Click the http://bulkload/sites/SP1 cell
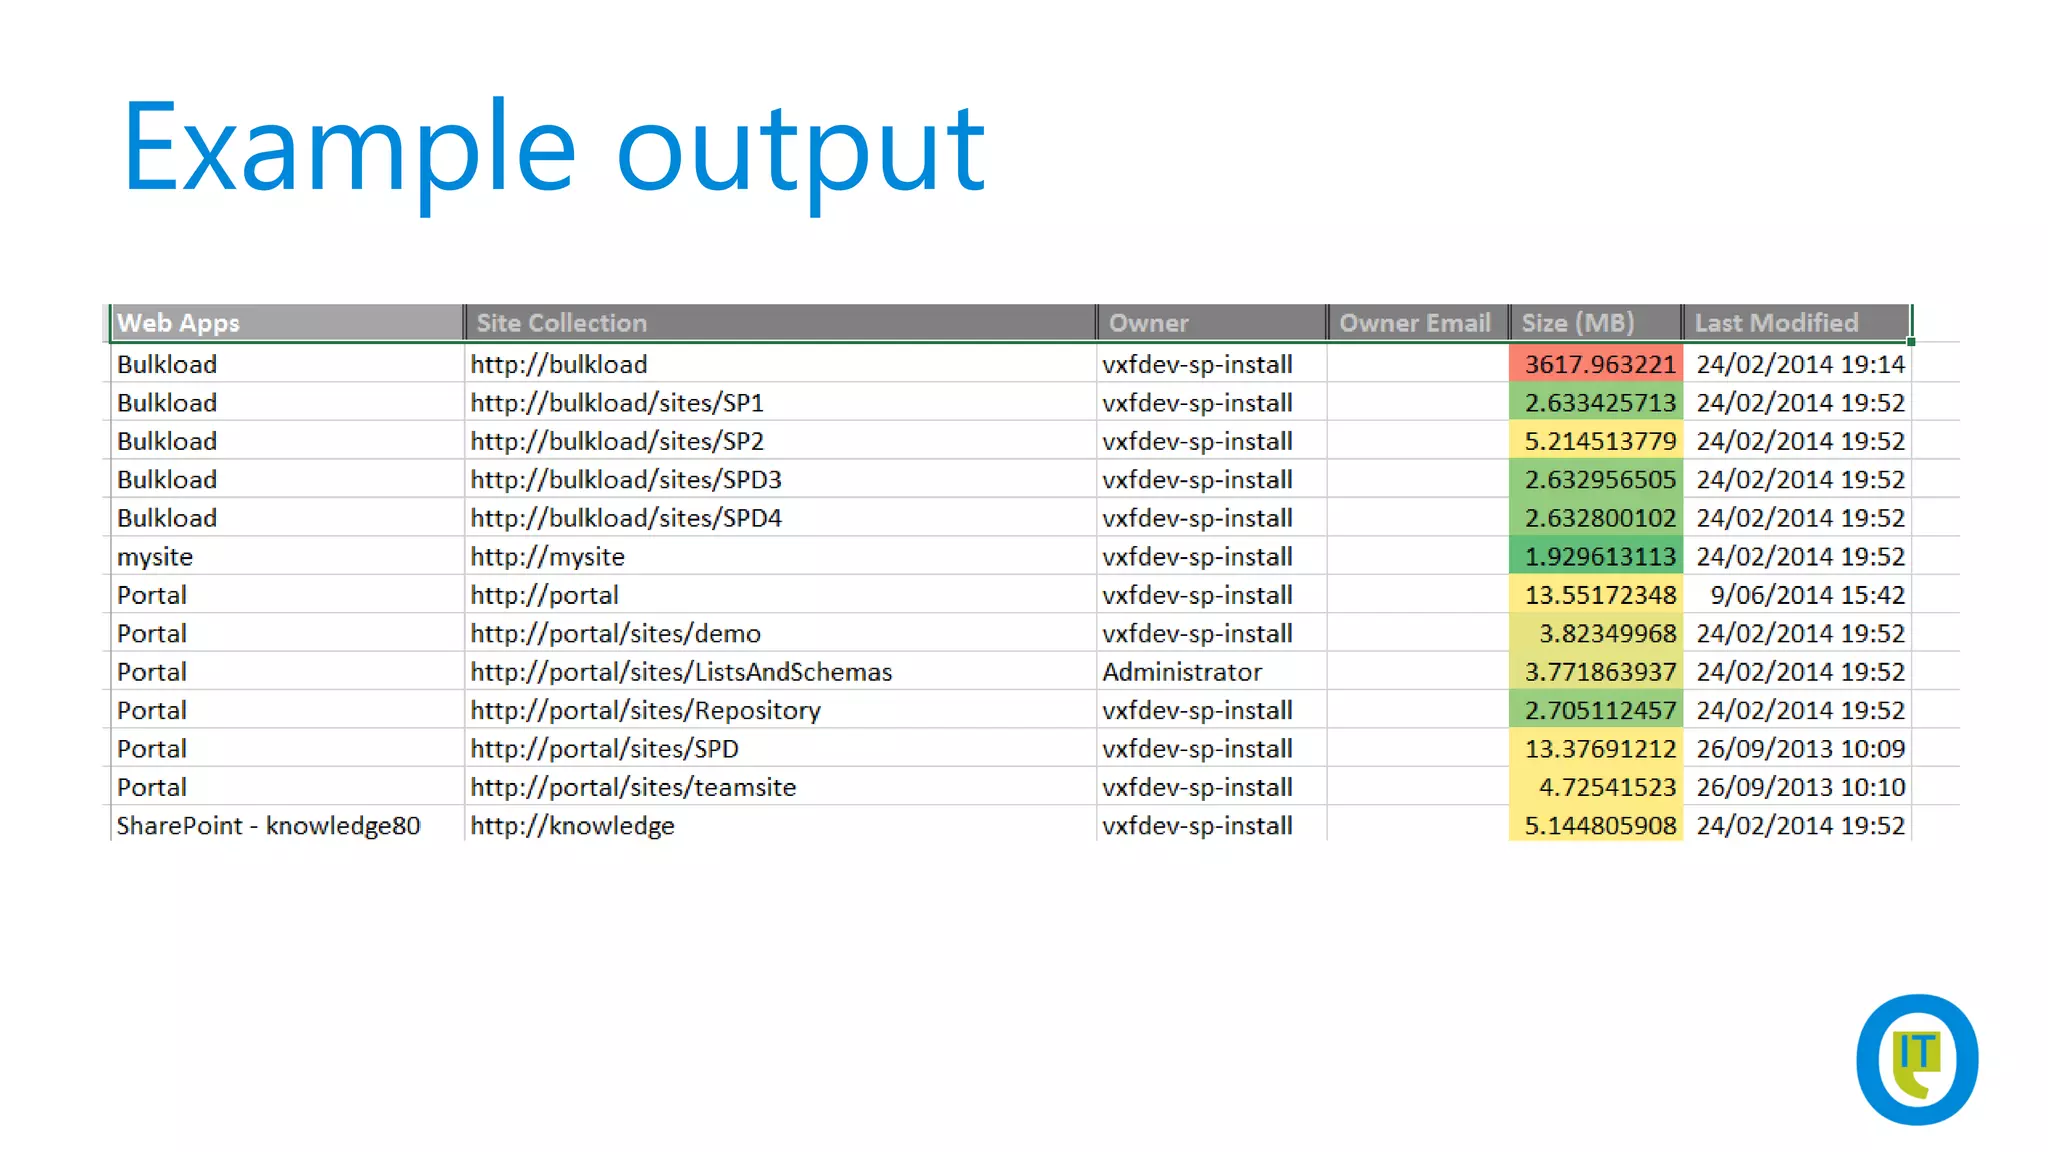This screenshot has height=1152, width=2048. pos(780,403)
